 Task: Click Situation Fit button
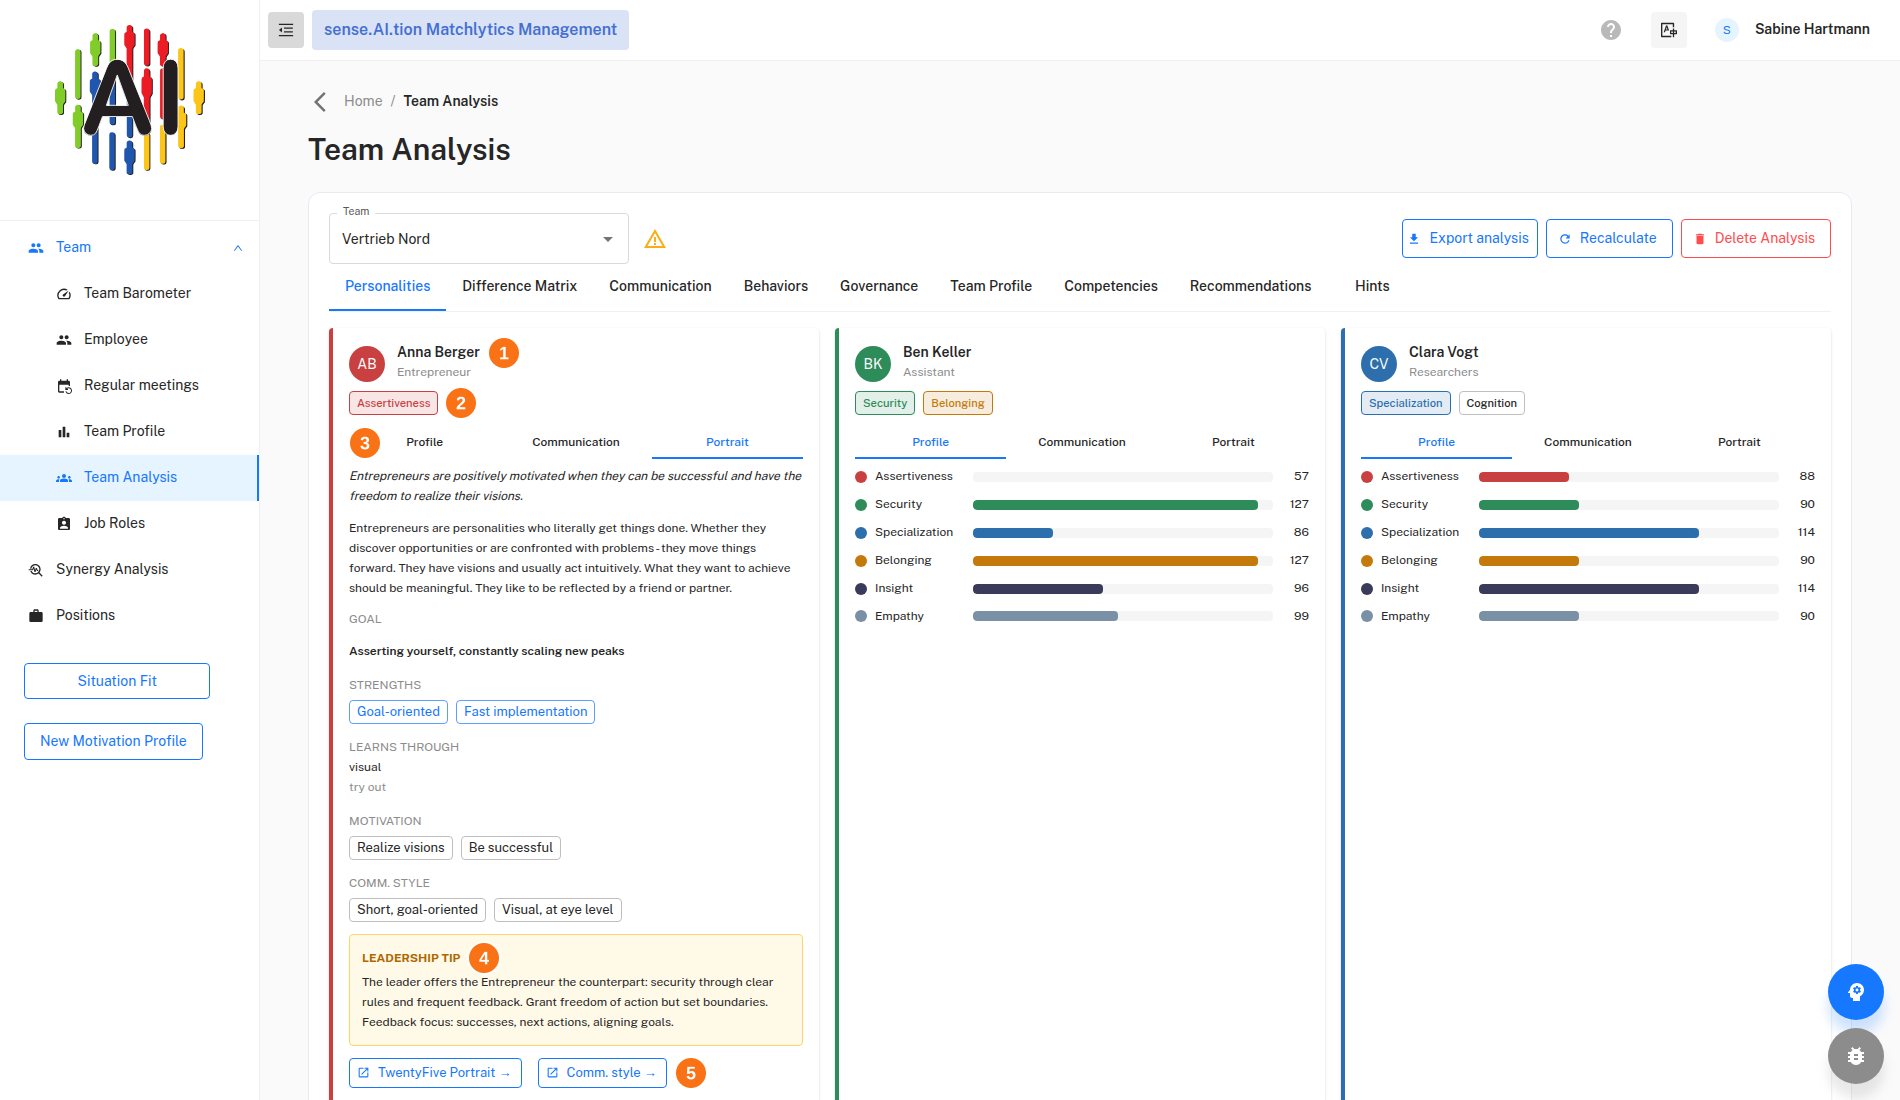[x=117, y=681]
